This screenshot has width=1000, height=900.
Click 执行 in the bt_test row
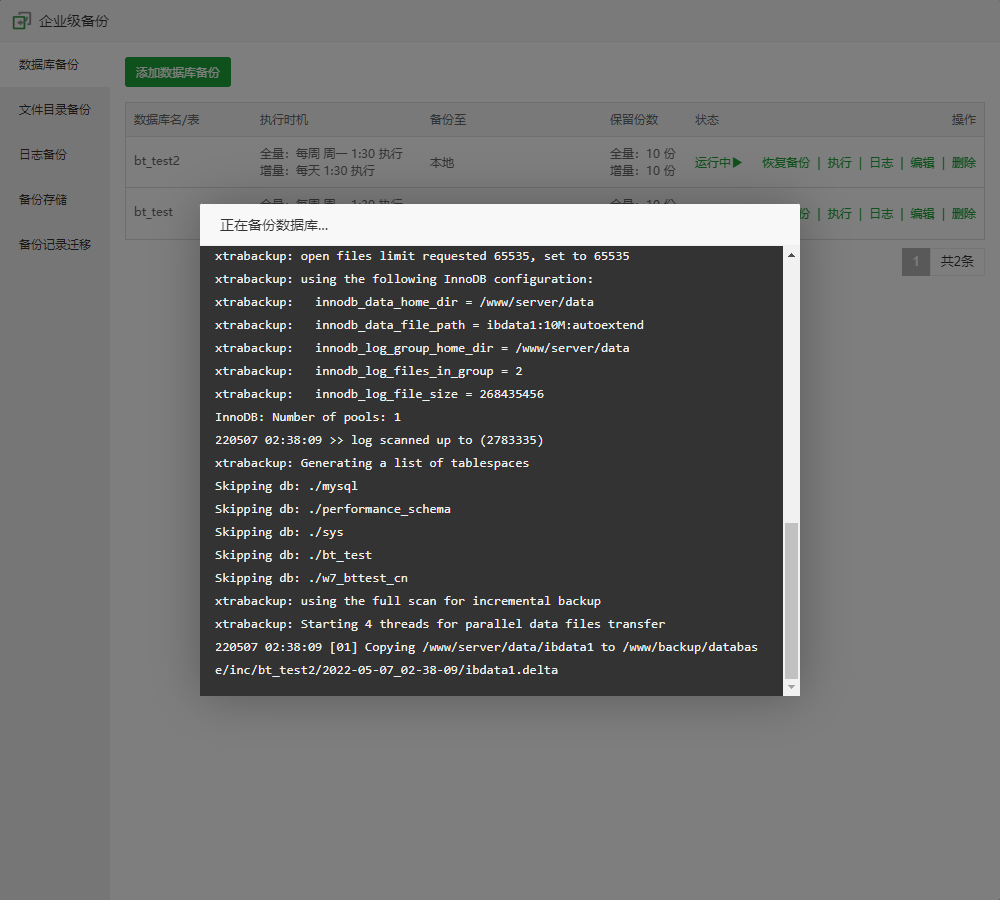[x=839, y=214]
